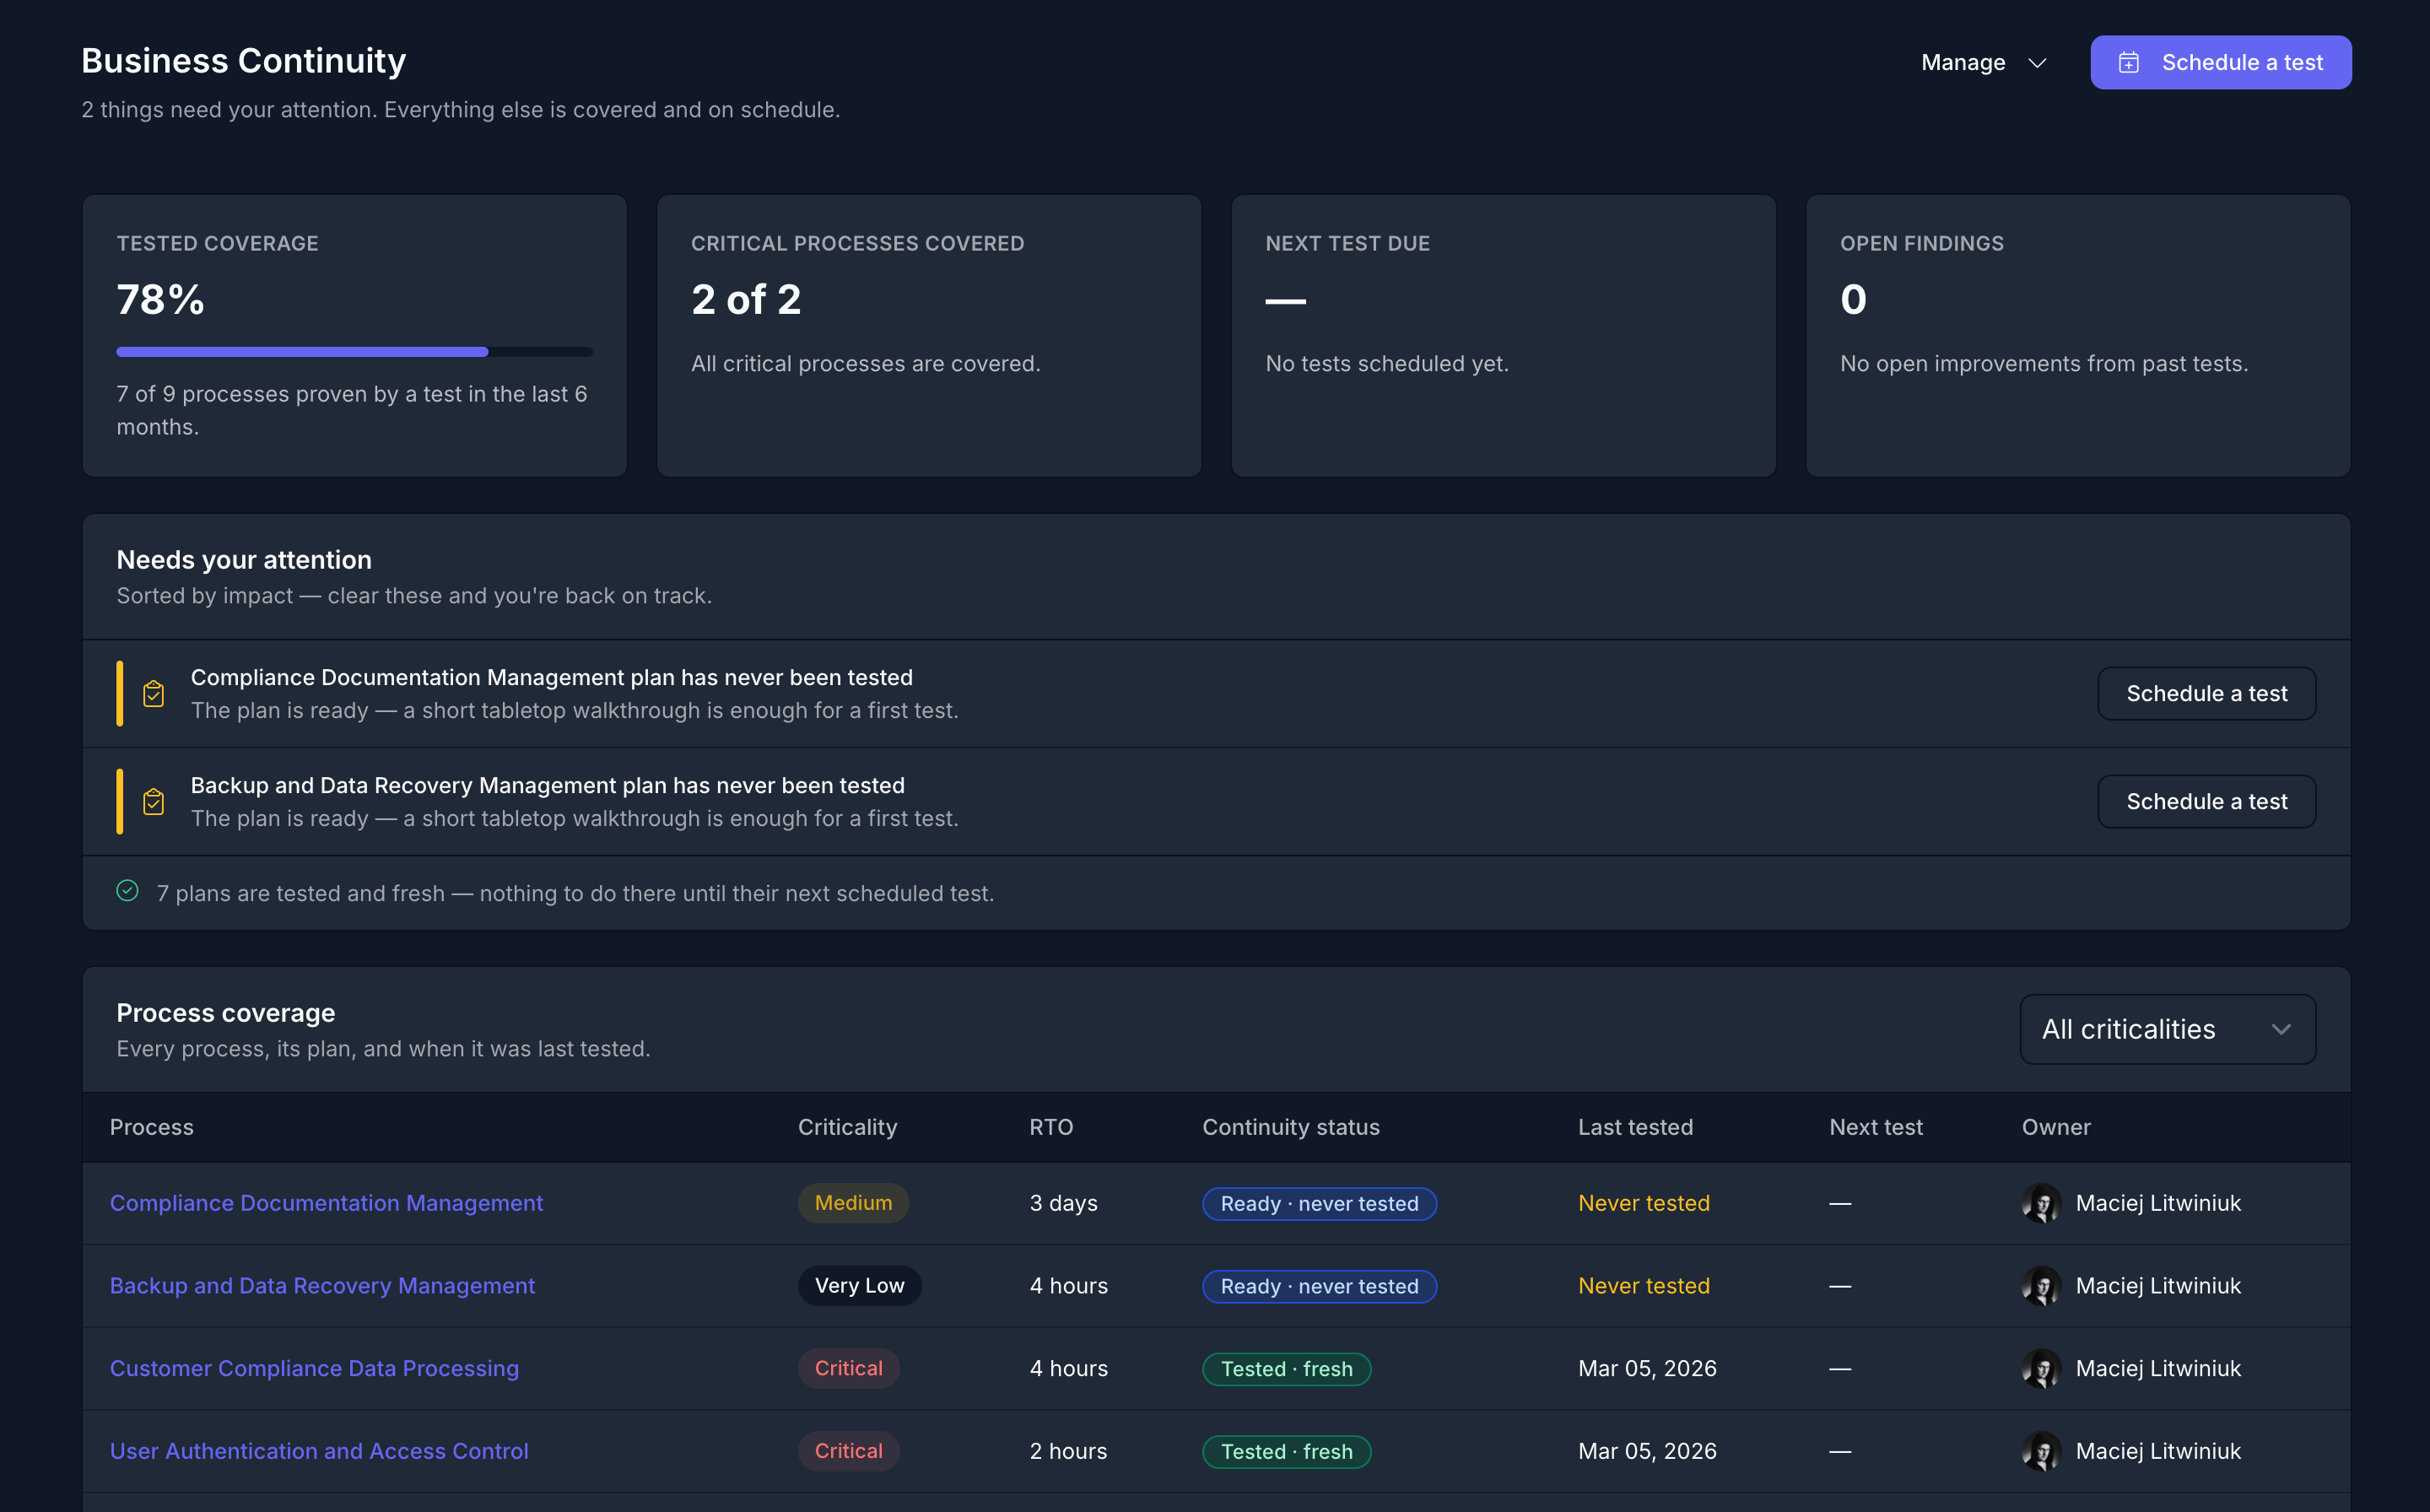Click the owner avatar in the Customer Compliance Data Processing row

(x=2041, y=1368)
